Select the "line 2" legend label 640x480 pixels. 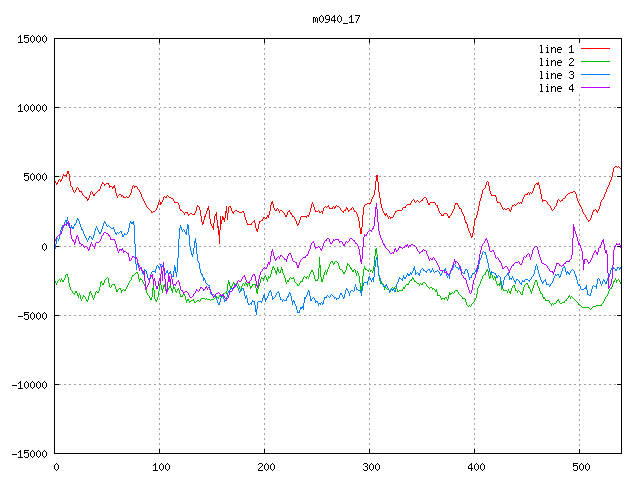click(556, 62)
